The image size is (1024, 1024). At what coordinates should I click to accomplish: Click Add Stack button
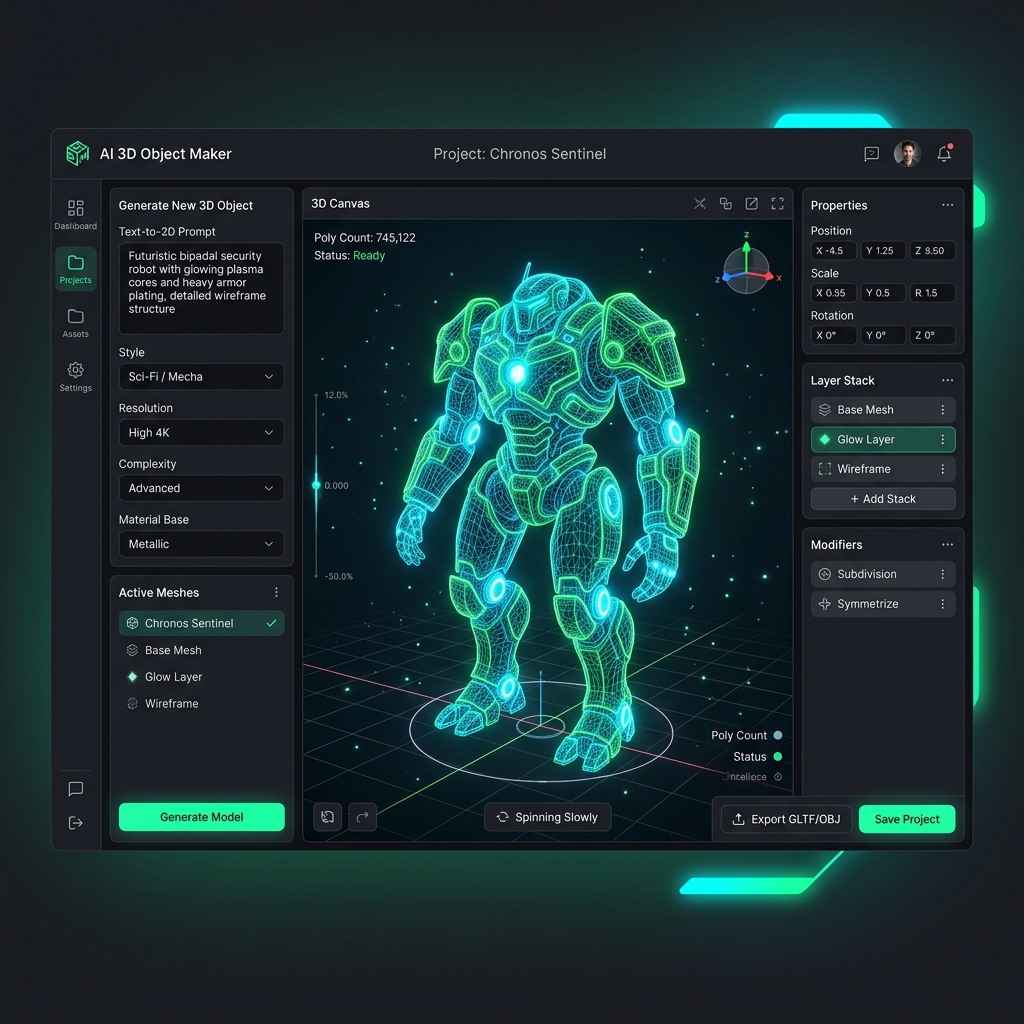pos(883,499)
